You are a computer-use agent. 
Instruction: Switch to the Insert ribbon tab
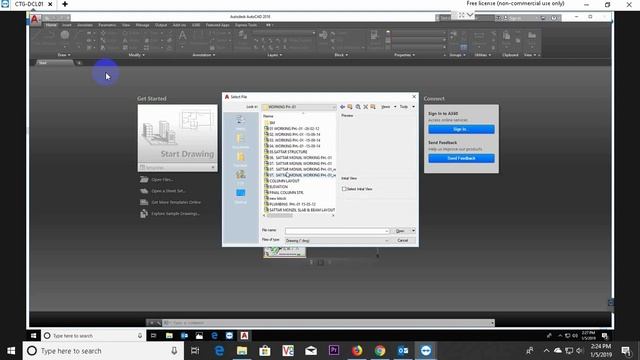pyautogui.click(x=67, y=25)
